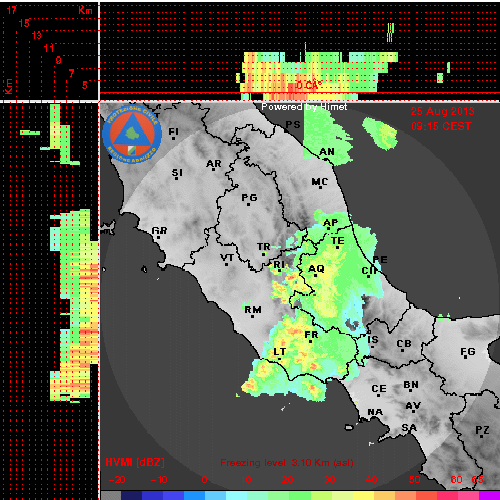This screenshot has height=500, width=500.
Task: Click the GR coastal city marker
Action: (x=158, y=237)
